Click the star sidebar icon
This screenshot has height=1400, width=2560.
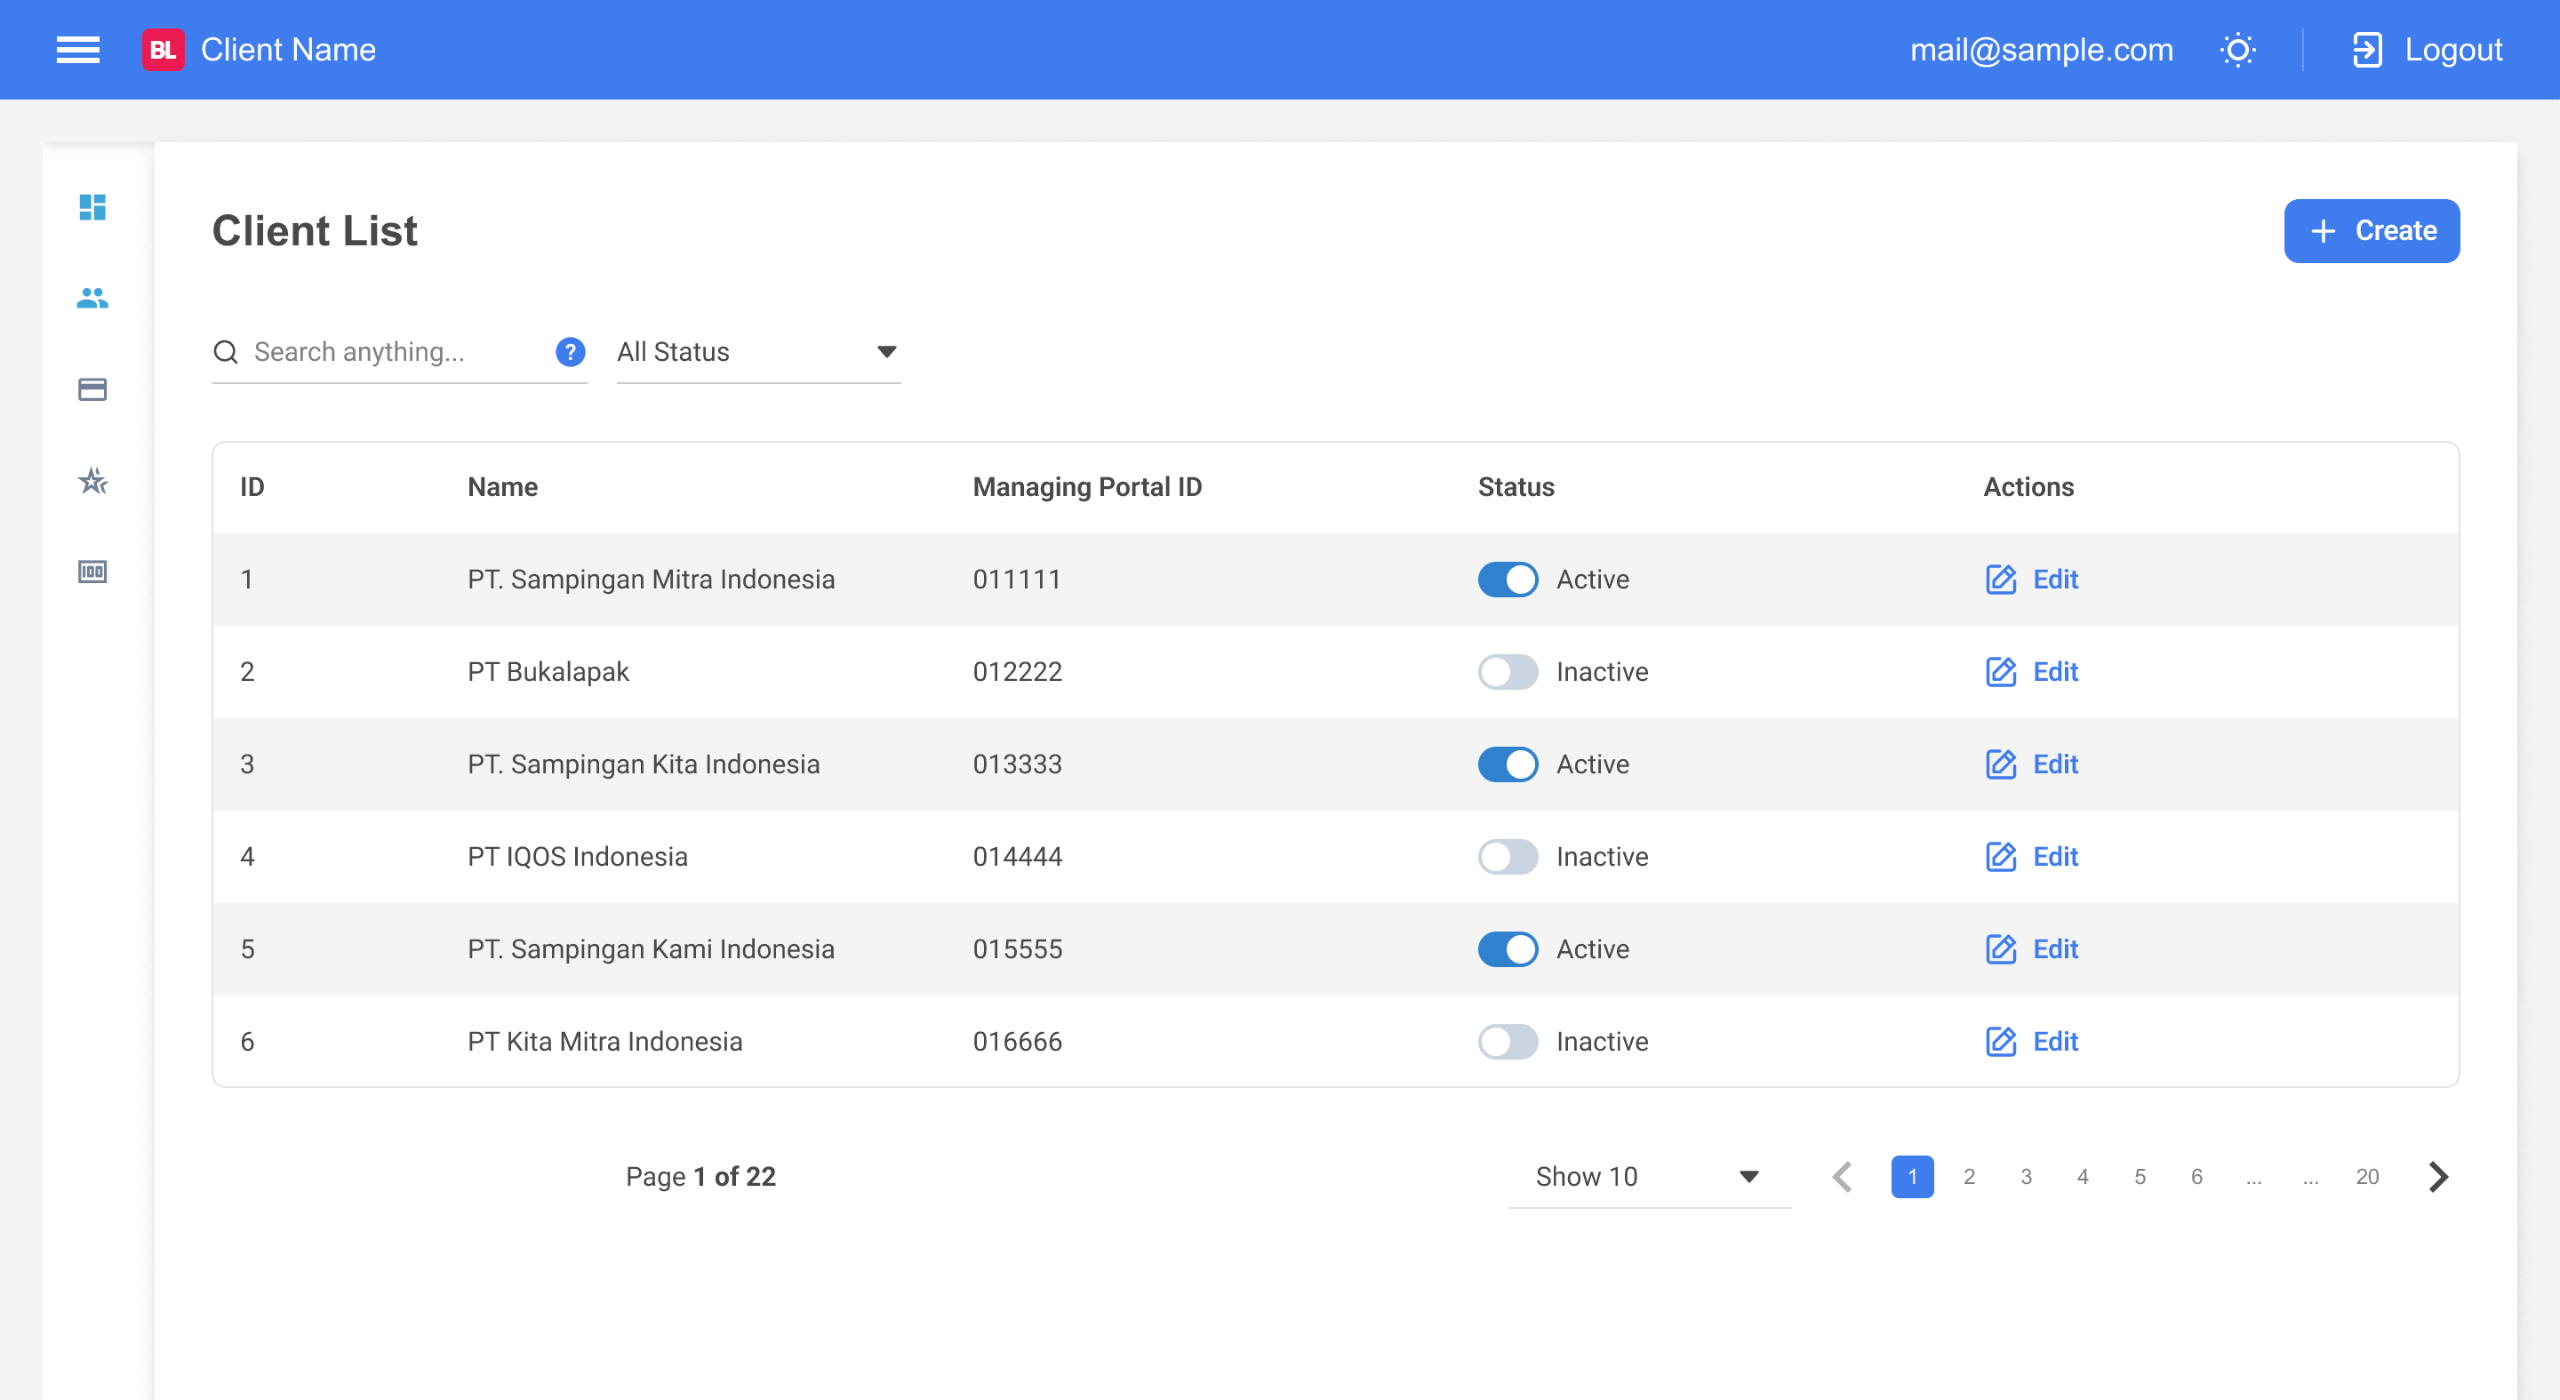point(92,481)
